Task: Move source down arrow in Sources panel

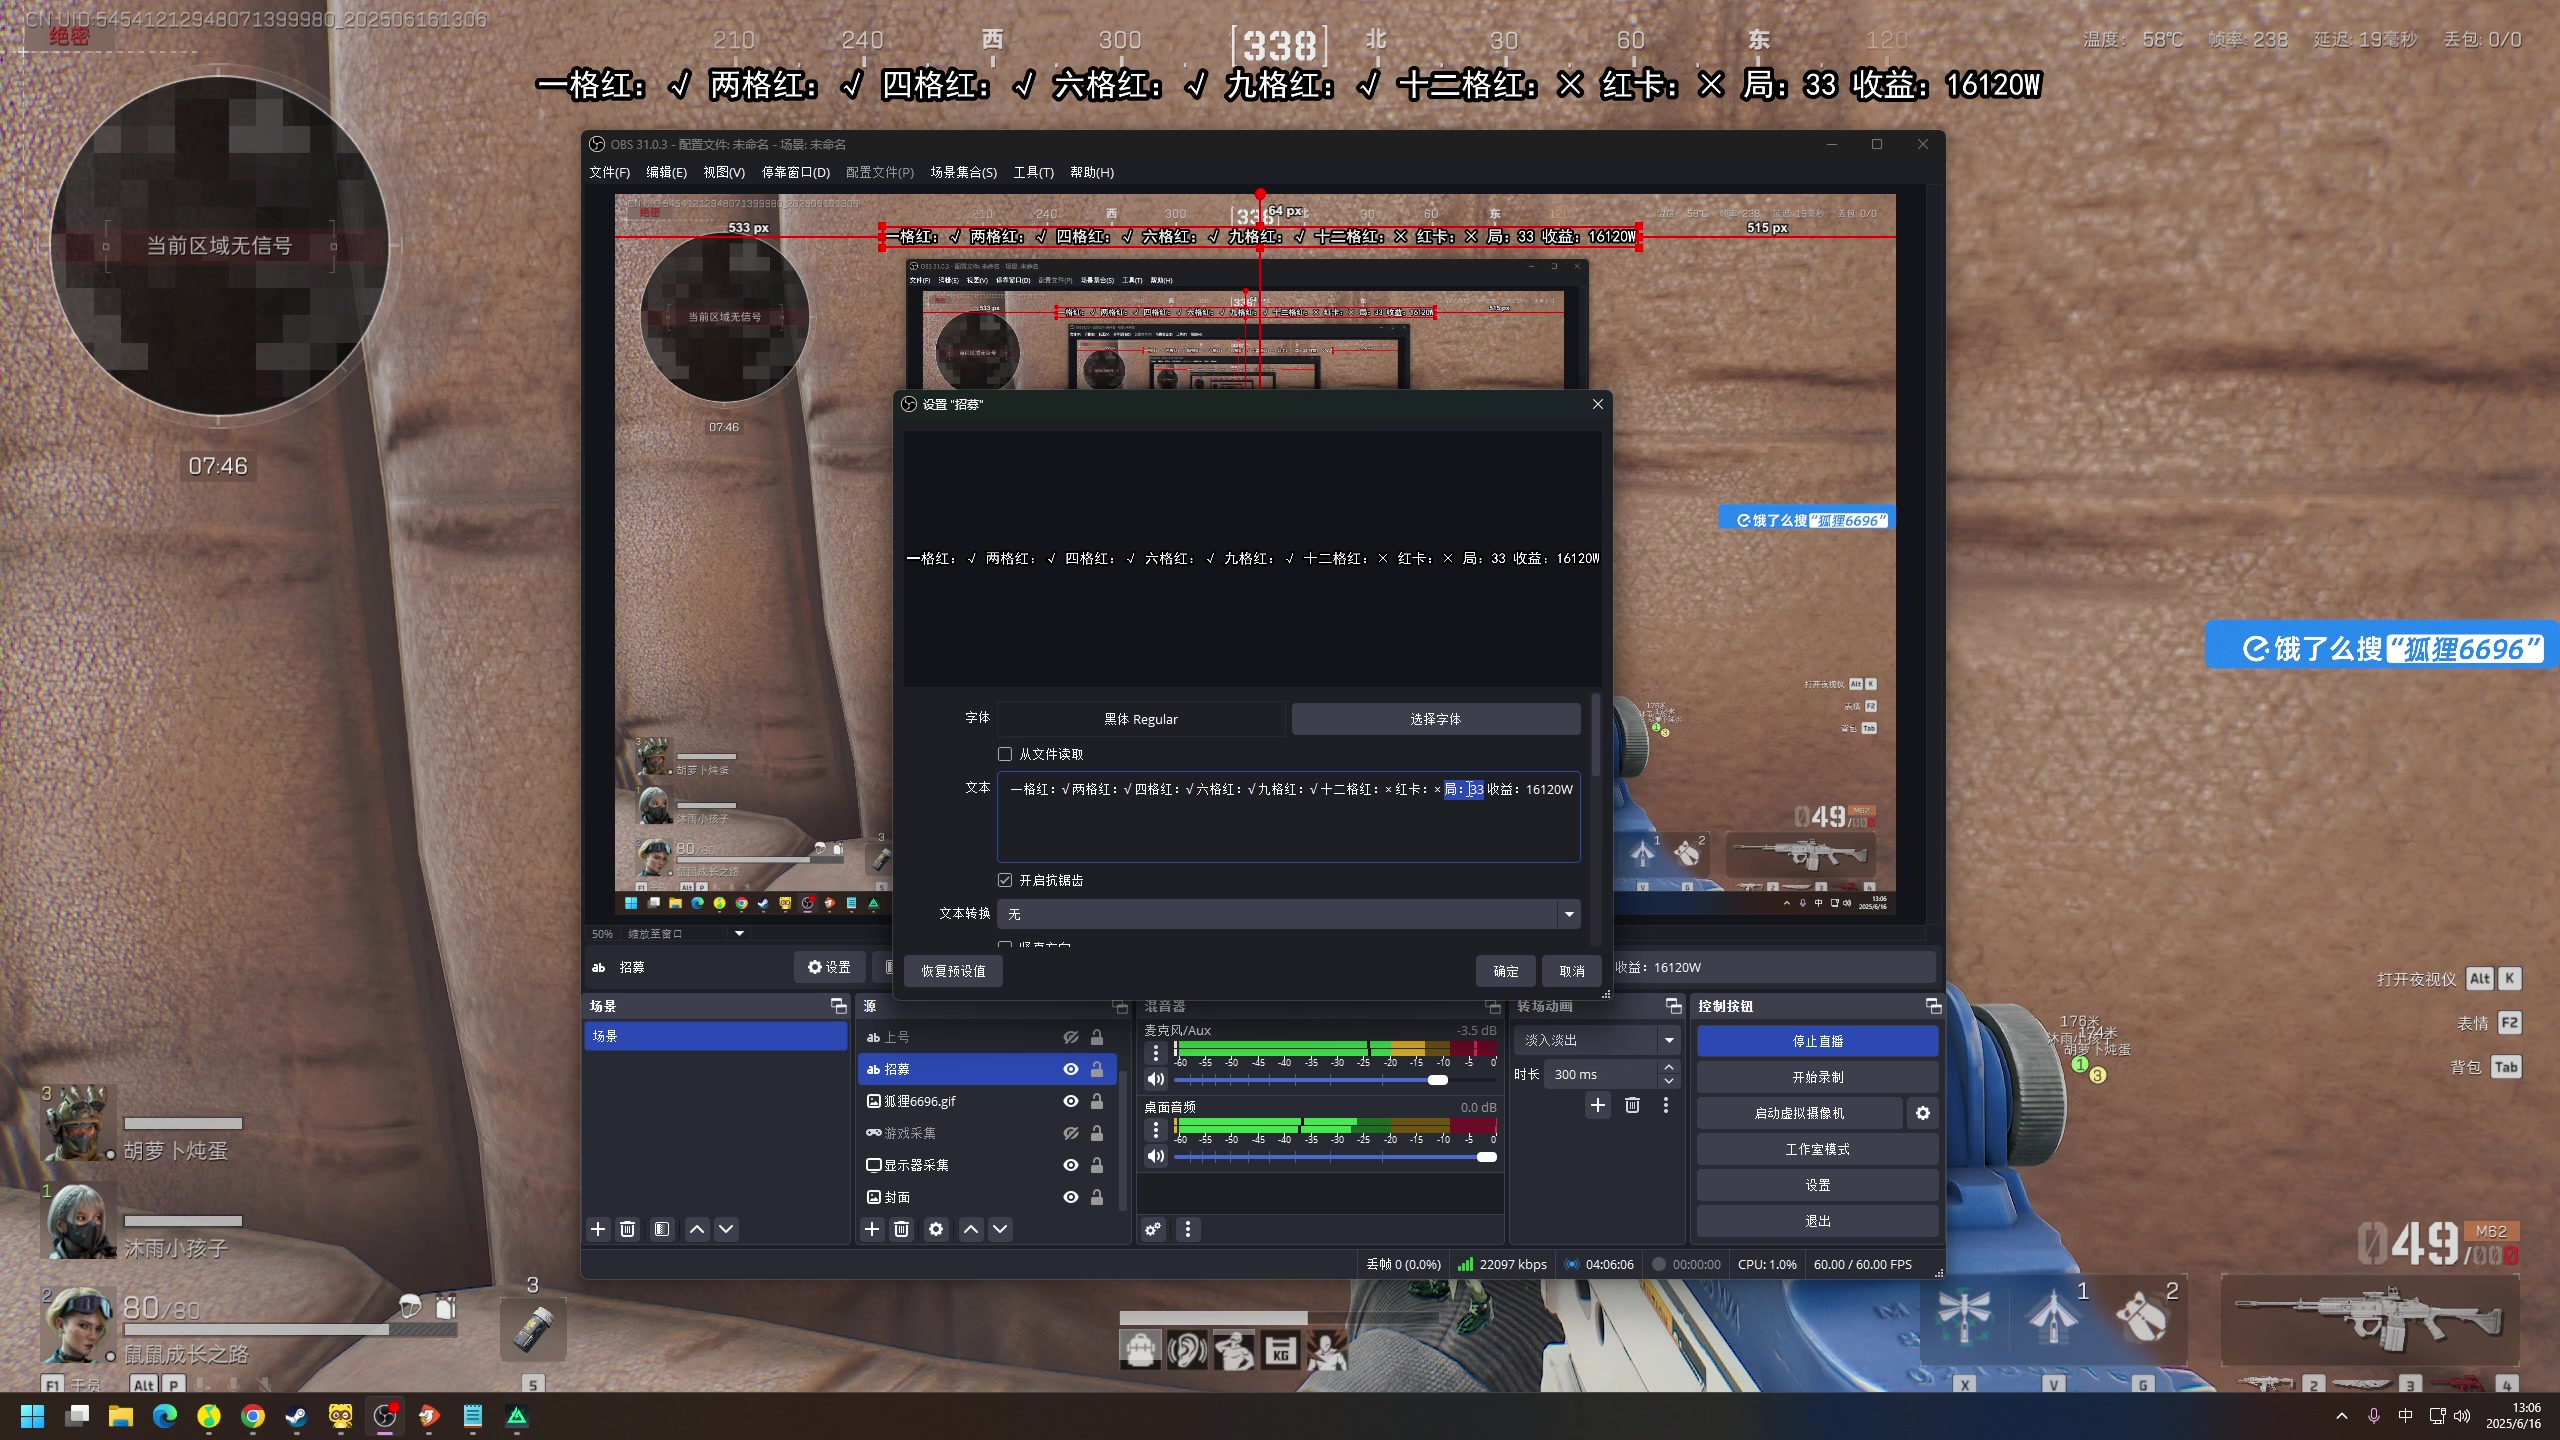Action: coord(1000,1229)
